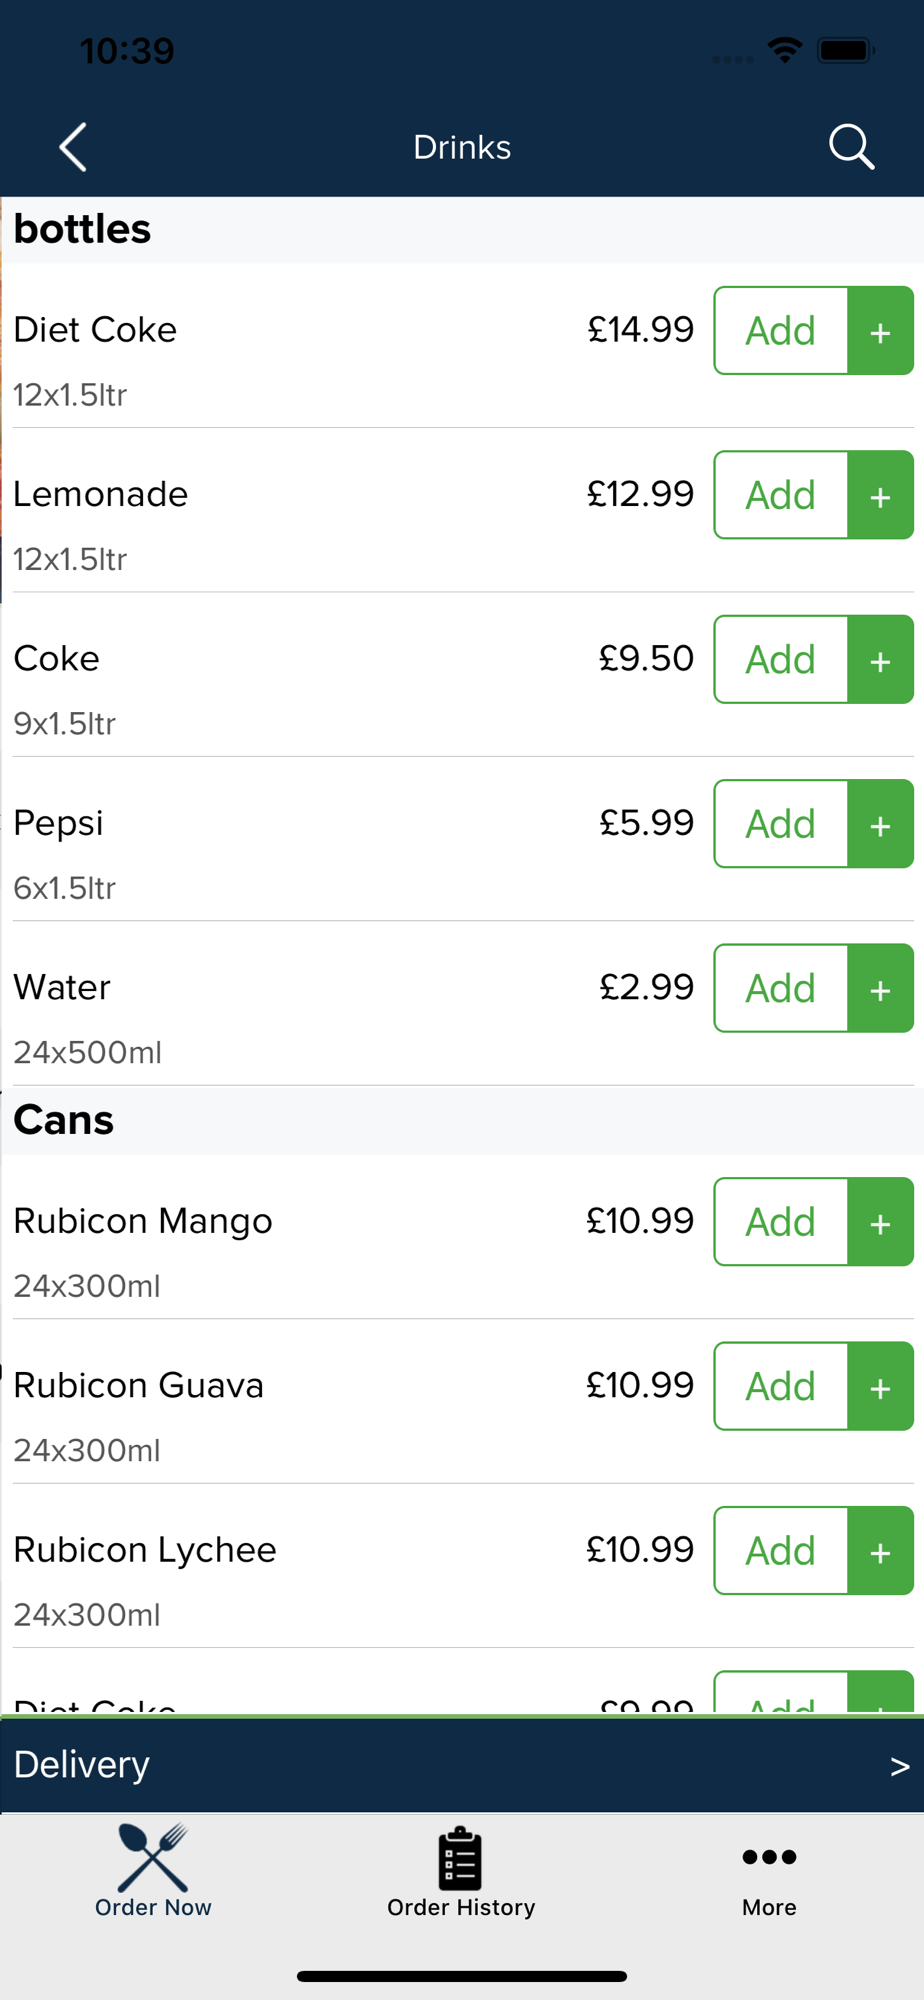Image resolution: width=924 pixels, height=2000 pixels.
Task: Go back using the left chevron
Action: coord(73,148)
